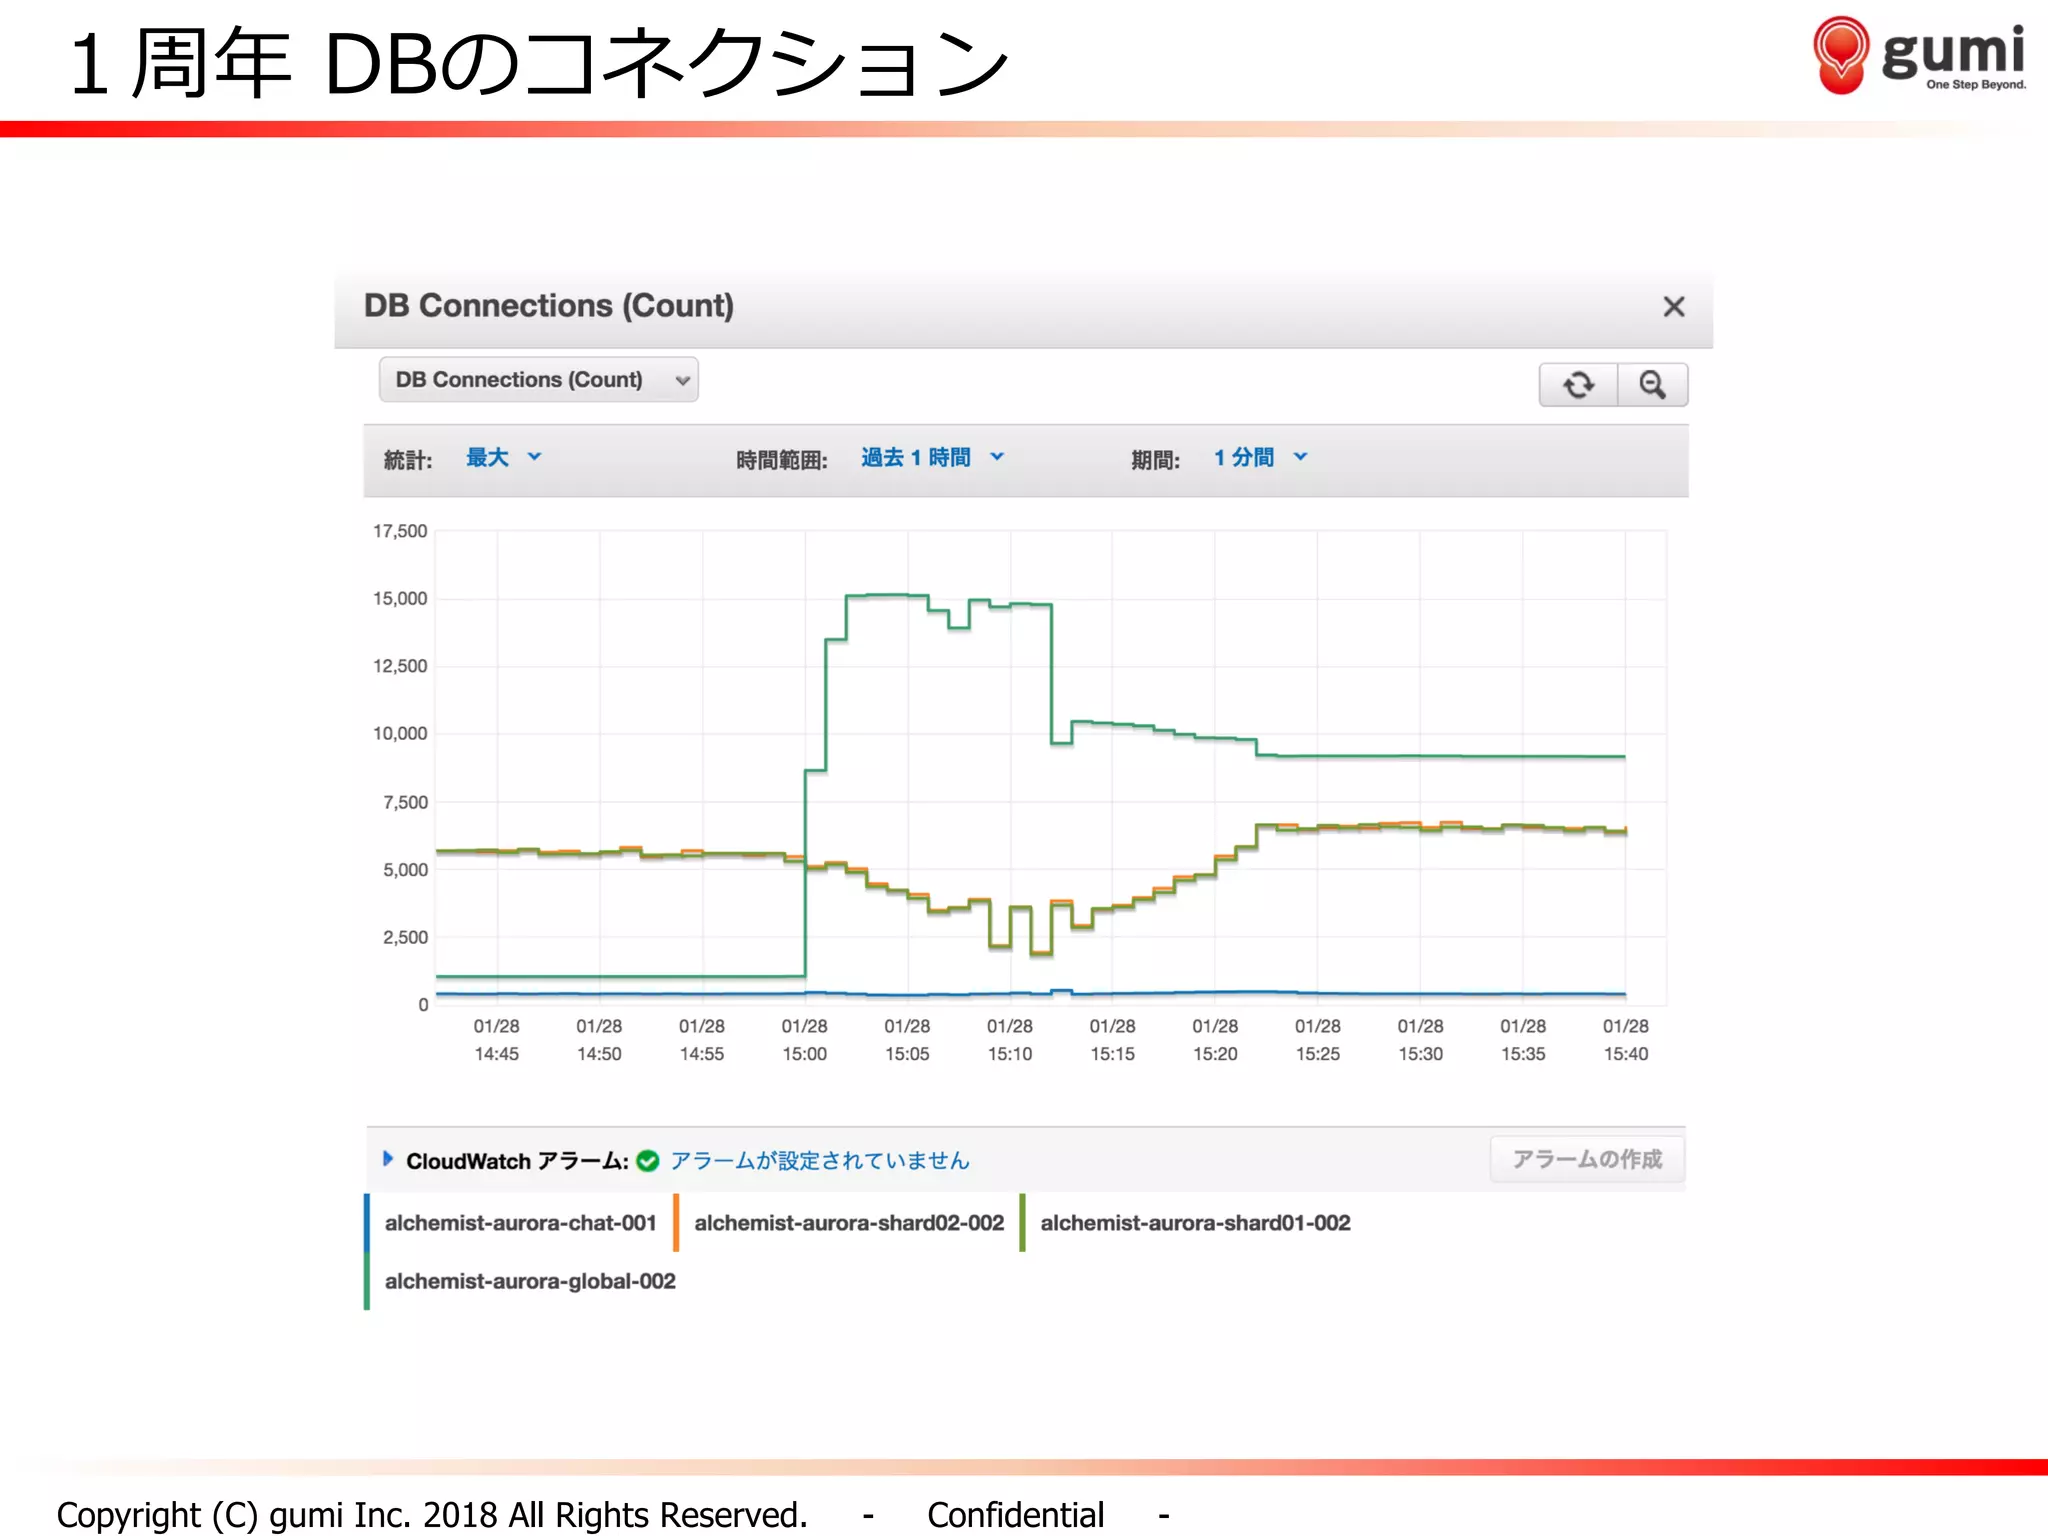The image size is (2048, 1536).
Task: Expand the CloudWatch アラーム section triangle
Action: pyautogui.click(x=388, y=1159)
